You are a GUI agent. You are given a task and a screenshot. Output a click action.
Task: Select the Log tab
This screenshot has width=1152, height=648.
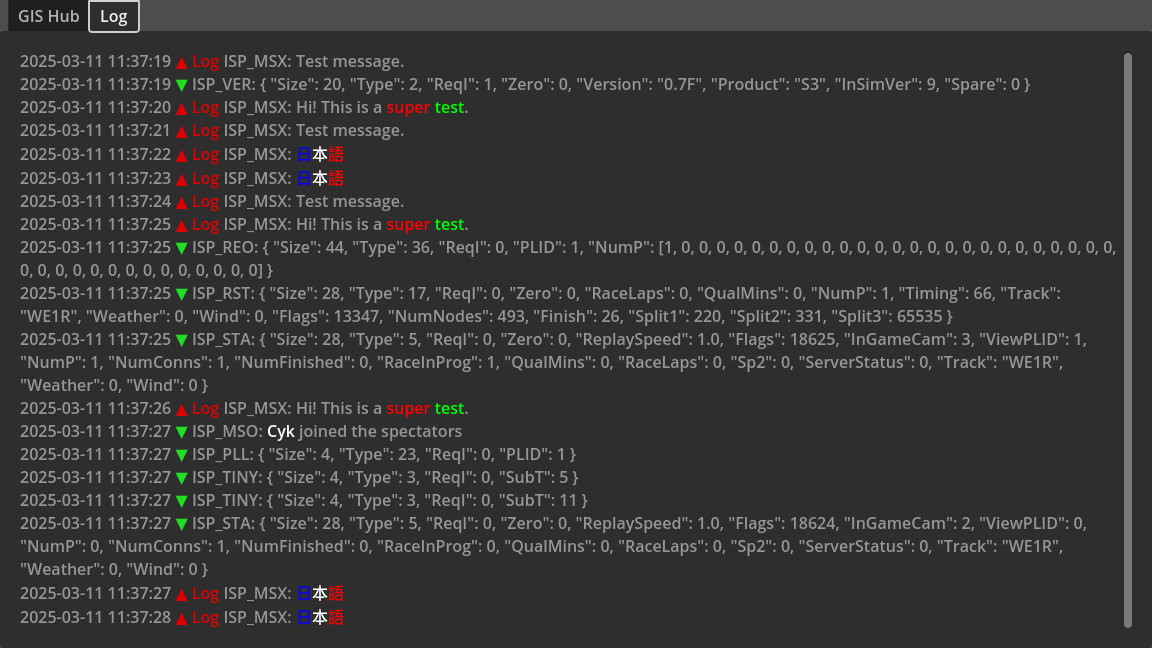(x=114, y=17)
